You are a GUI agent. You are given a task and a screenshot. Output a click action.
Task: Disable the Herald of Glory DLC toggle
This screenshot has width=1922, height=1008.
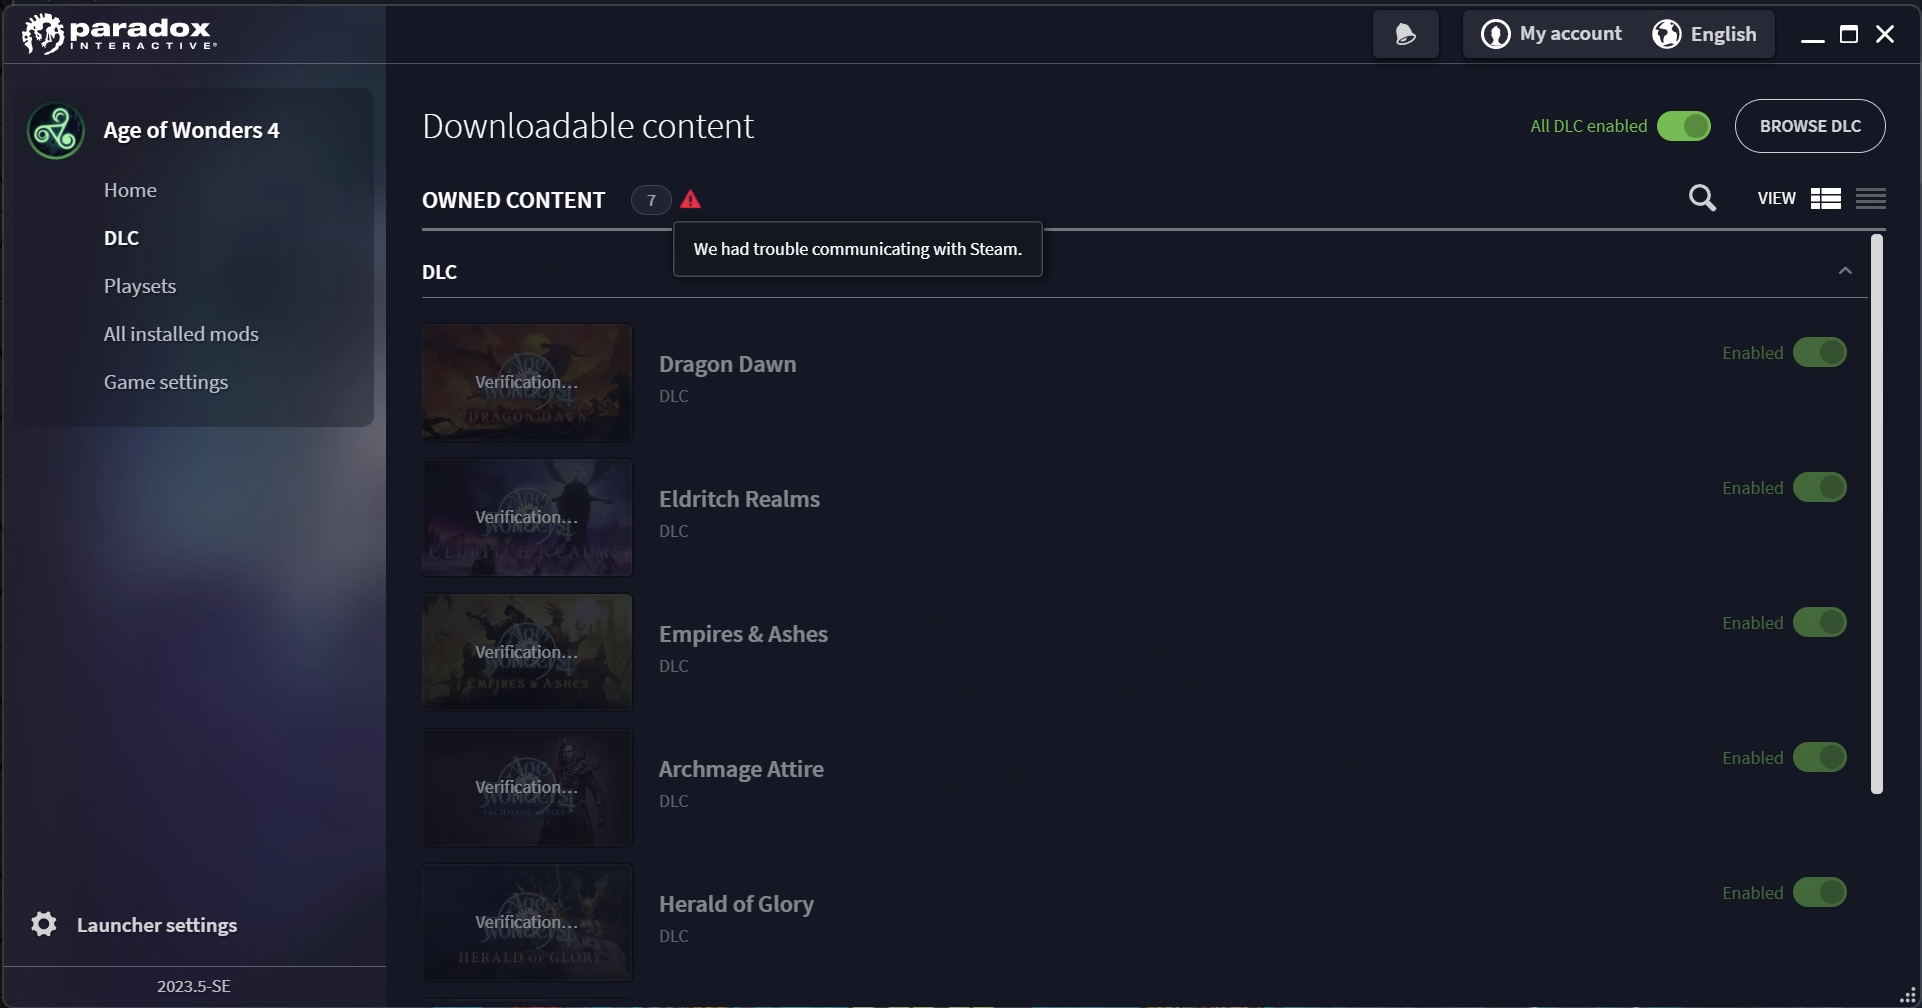1819,892
